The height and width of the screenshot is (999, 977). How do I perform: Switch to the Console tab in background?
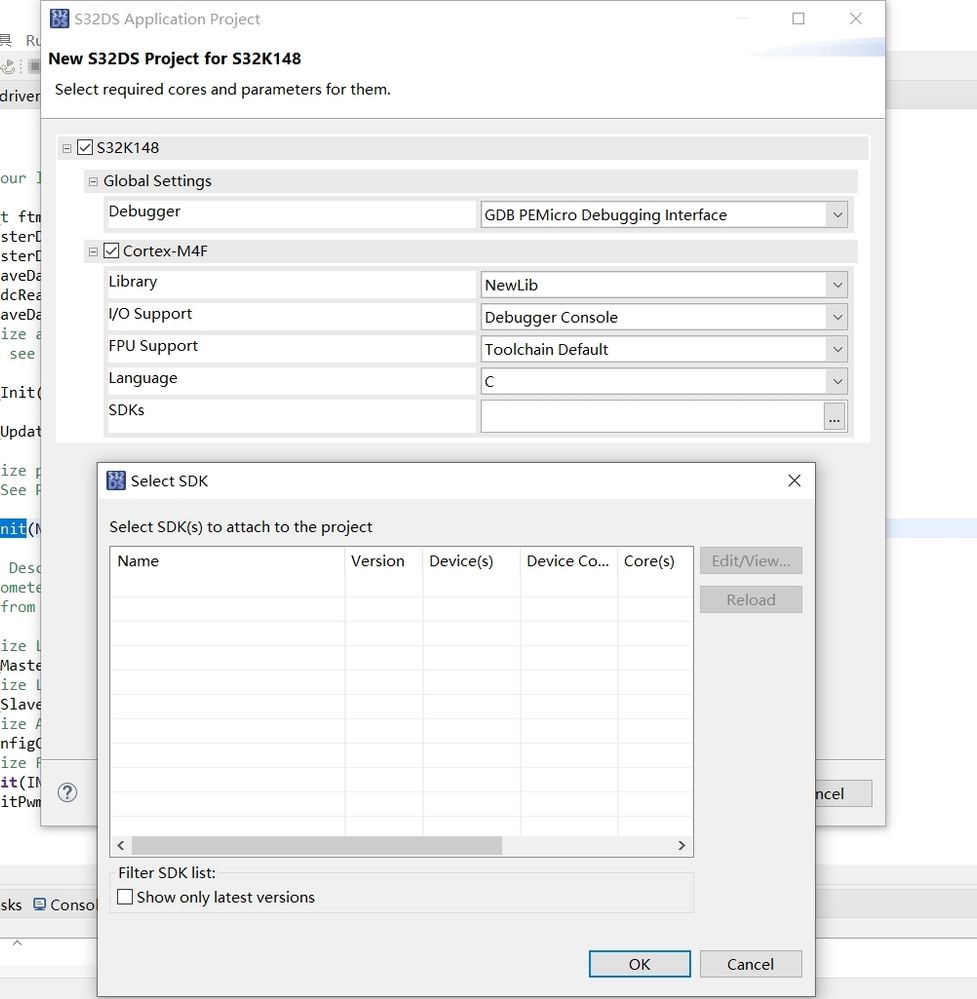coord(64,905)
